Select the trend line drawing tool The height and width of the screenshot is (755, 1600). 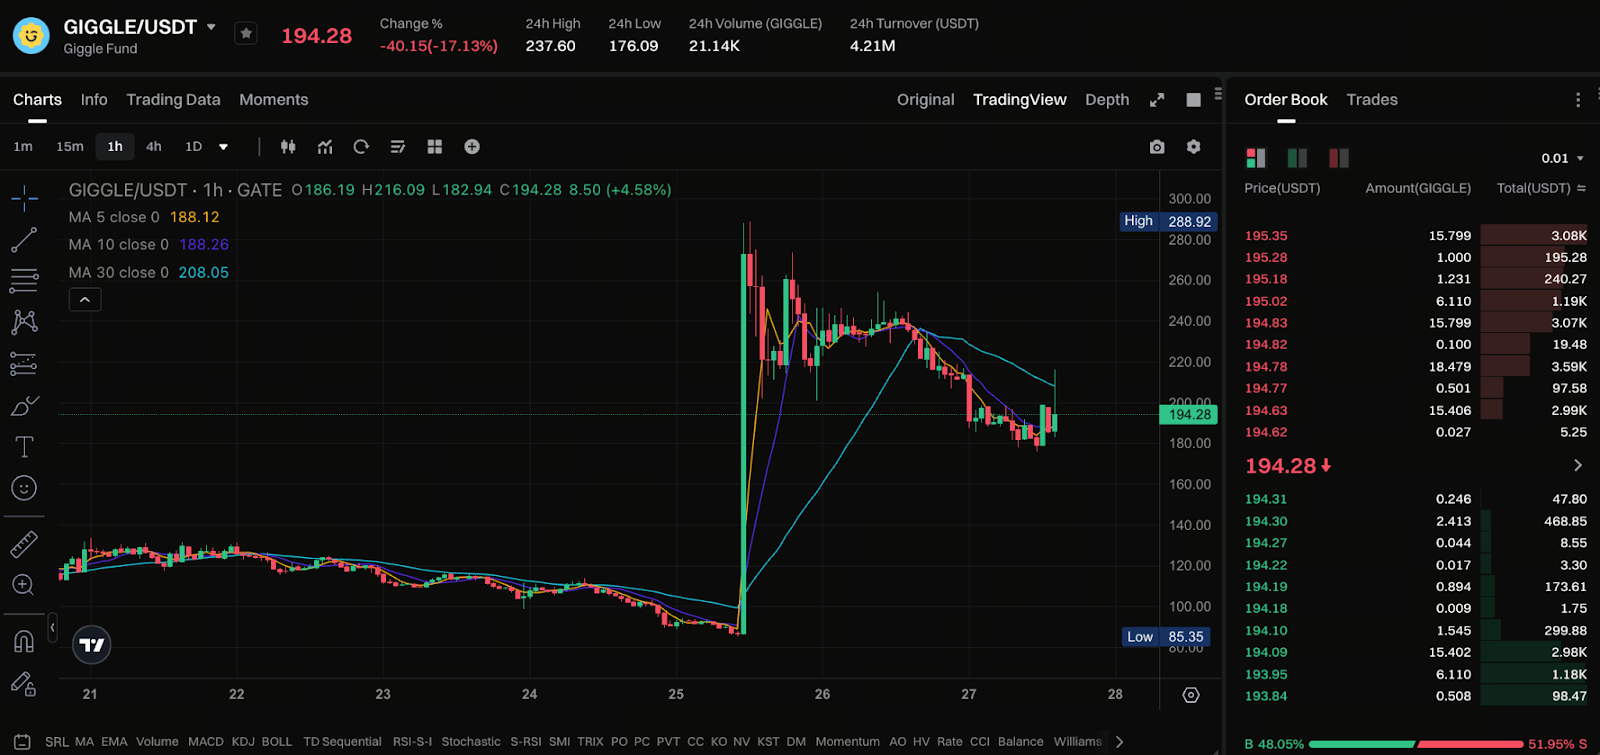point(24,240)
